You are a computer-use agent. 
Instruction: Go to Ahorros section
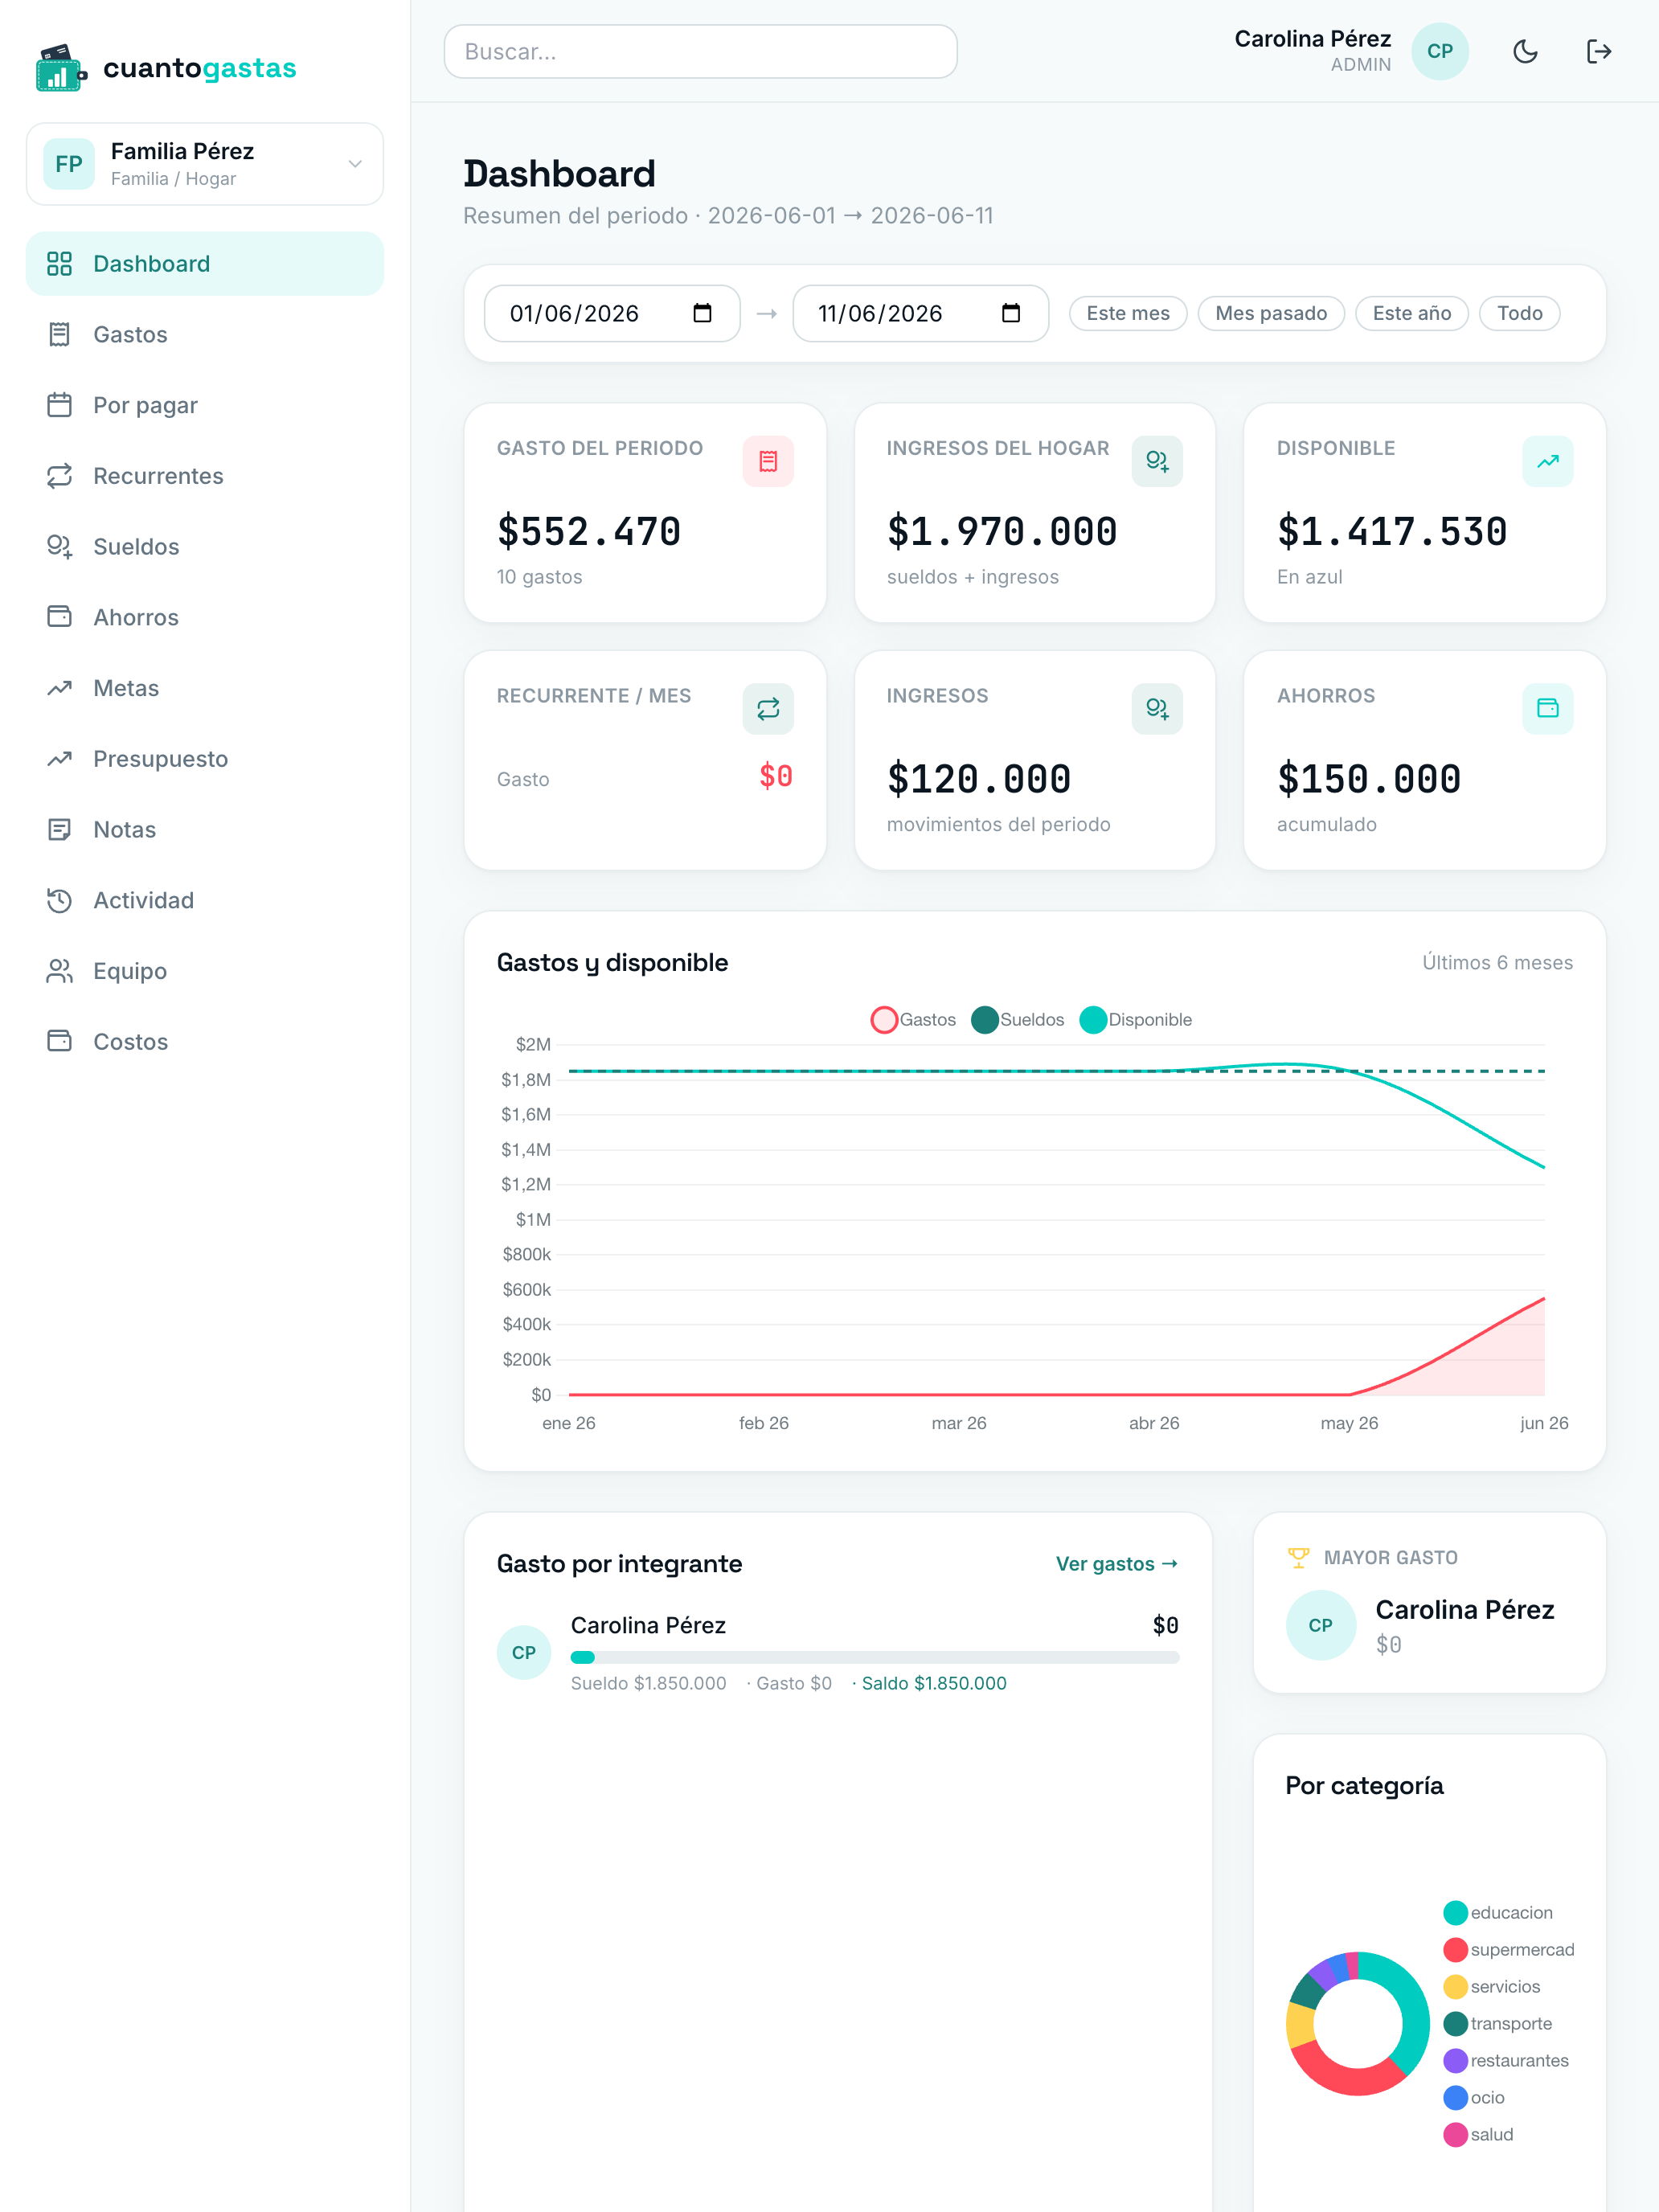point(205,617)
